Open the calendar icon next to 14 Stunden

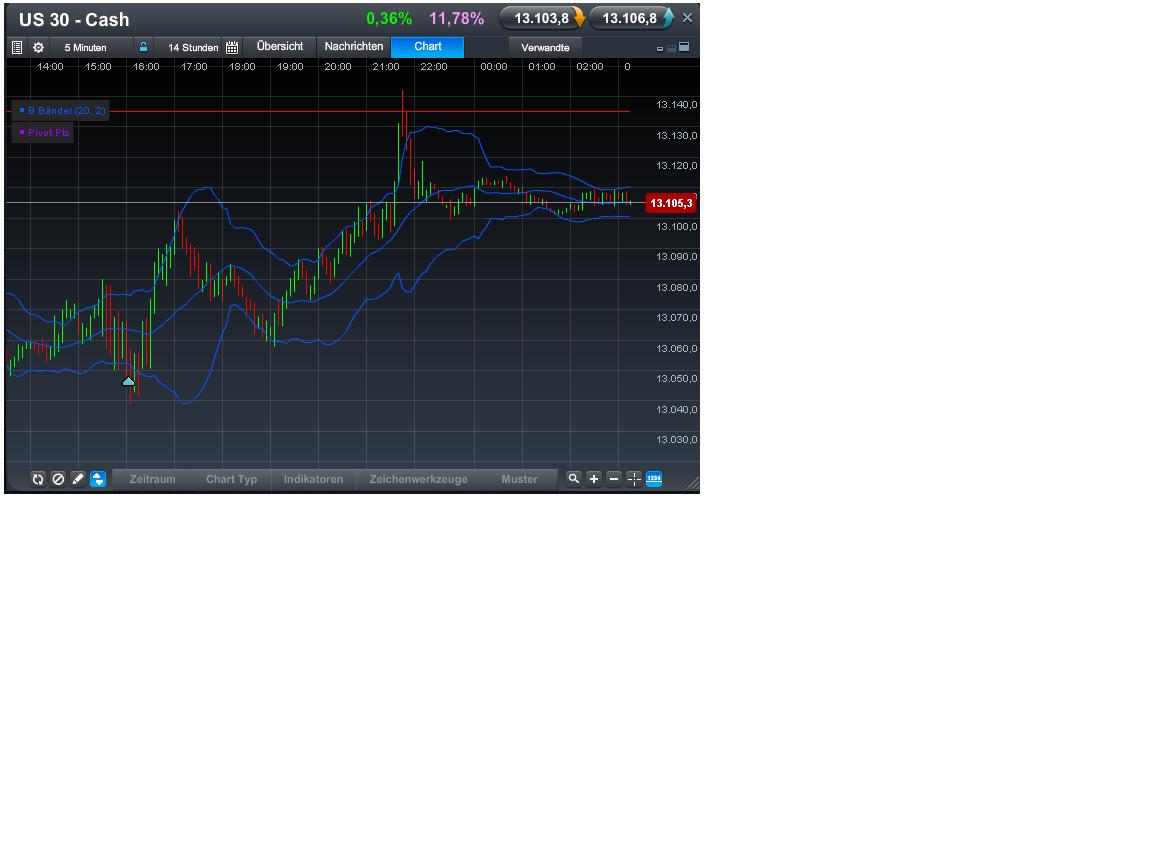pos(231,47)
